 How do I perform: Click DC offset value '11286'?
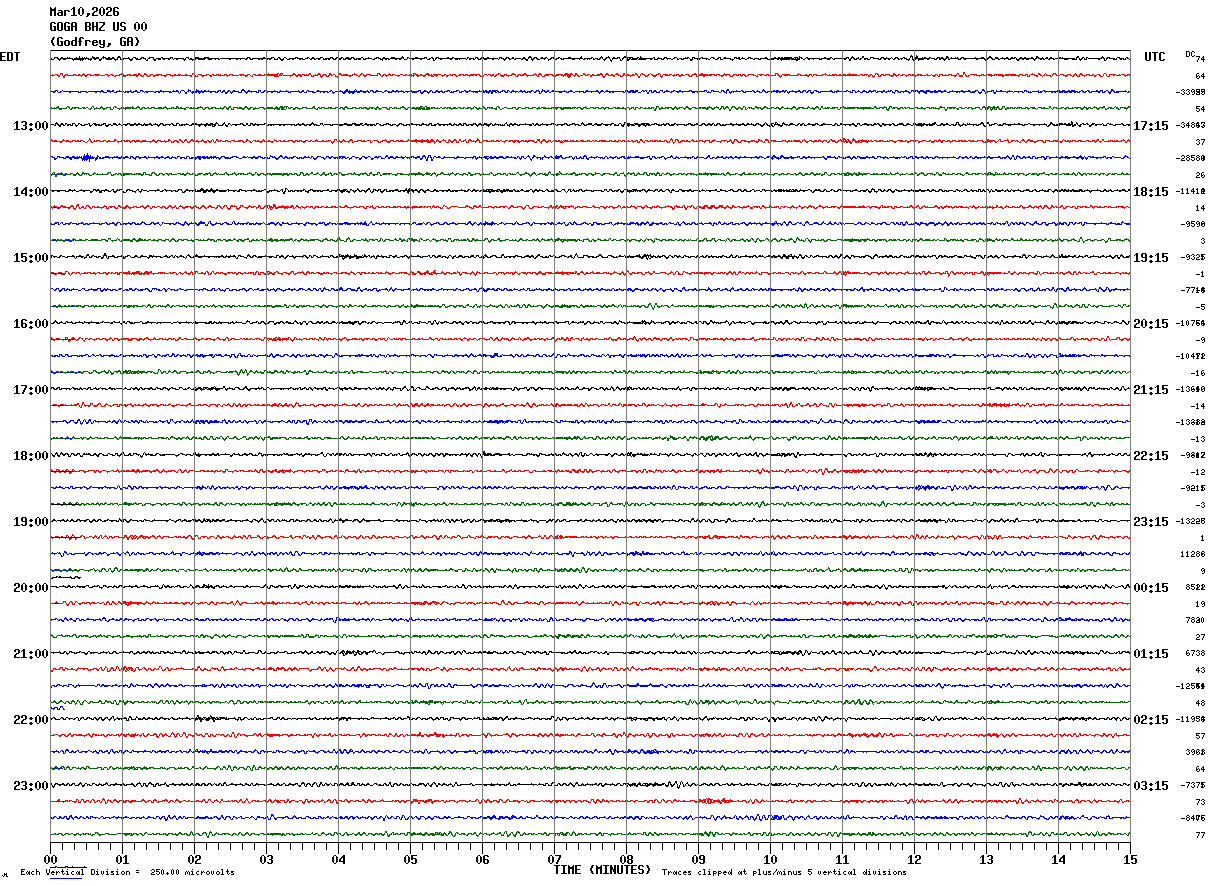coord(1192,554)
